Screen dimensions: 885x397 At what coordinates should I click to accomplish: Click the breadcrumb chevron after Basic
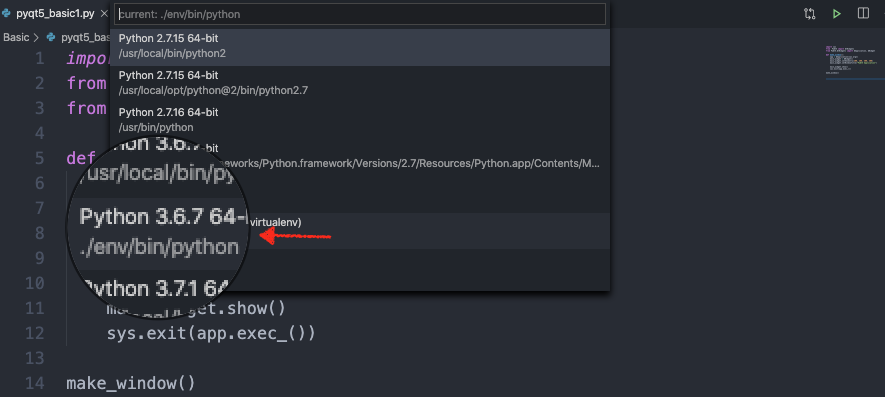click(36, 37)
